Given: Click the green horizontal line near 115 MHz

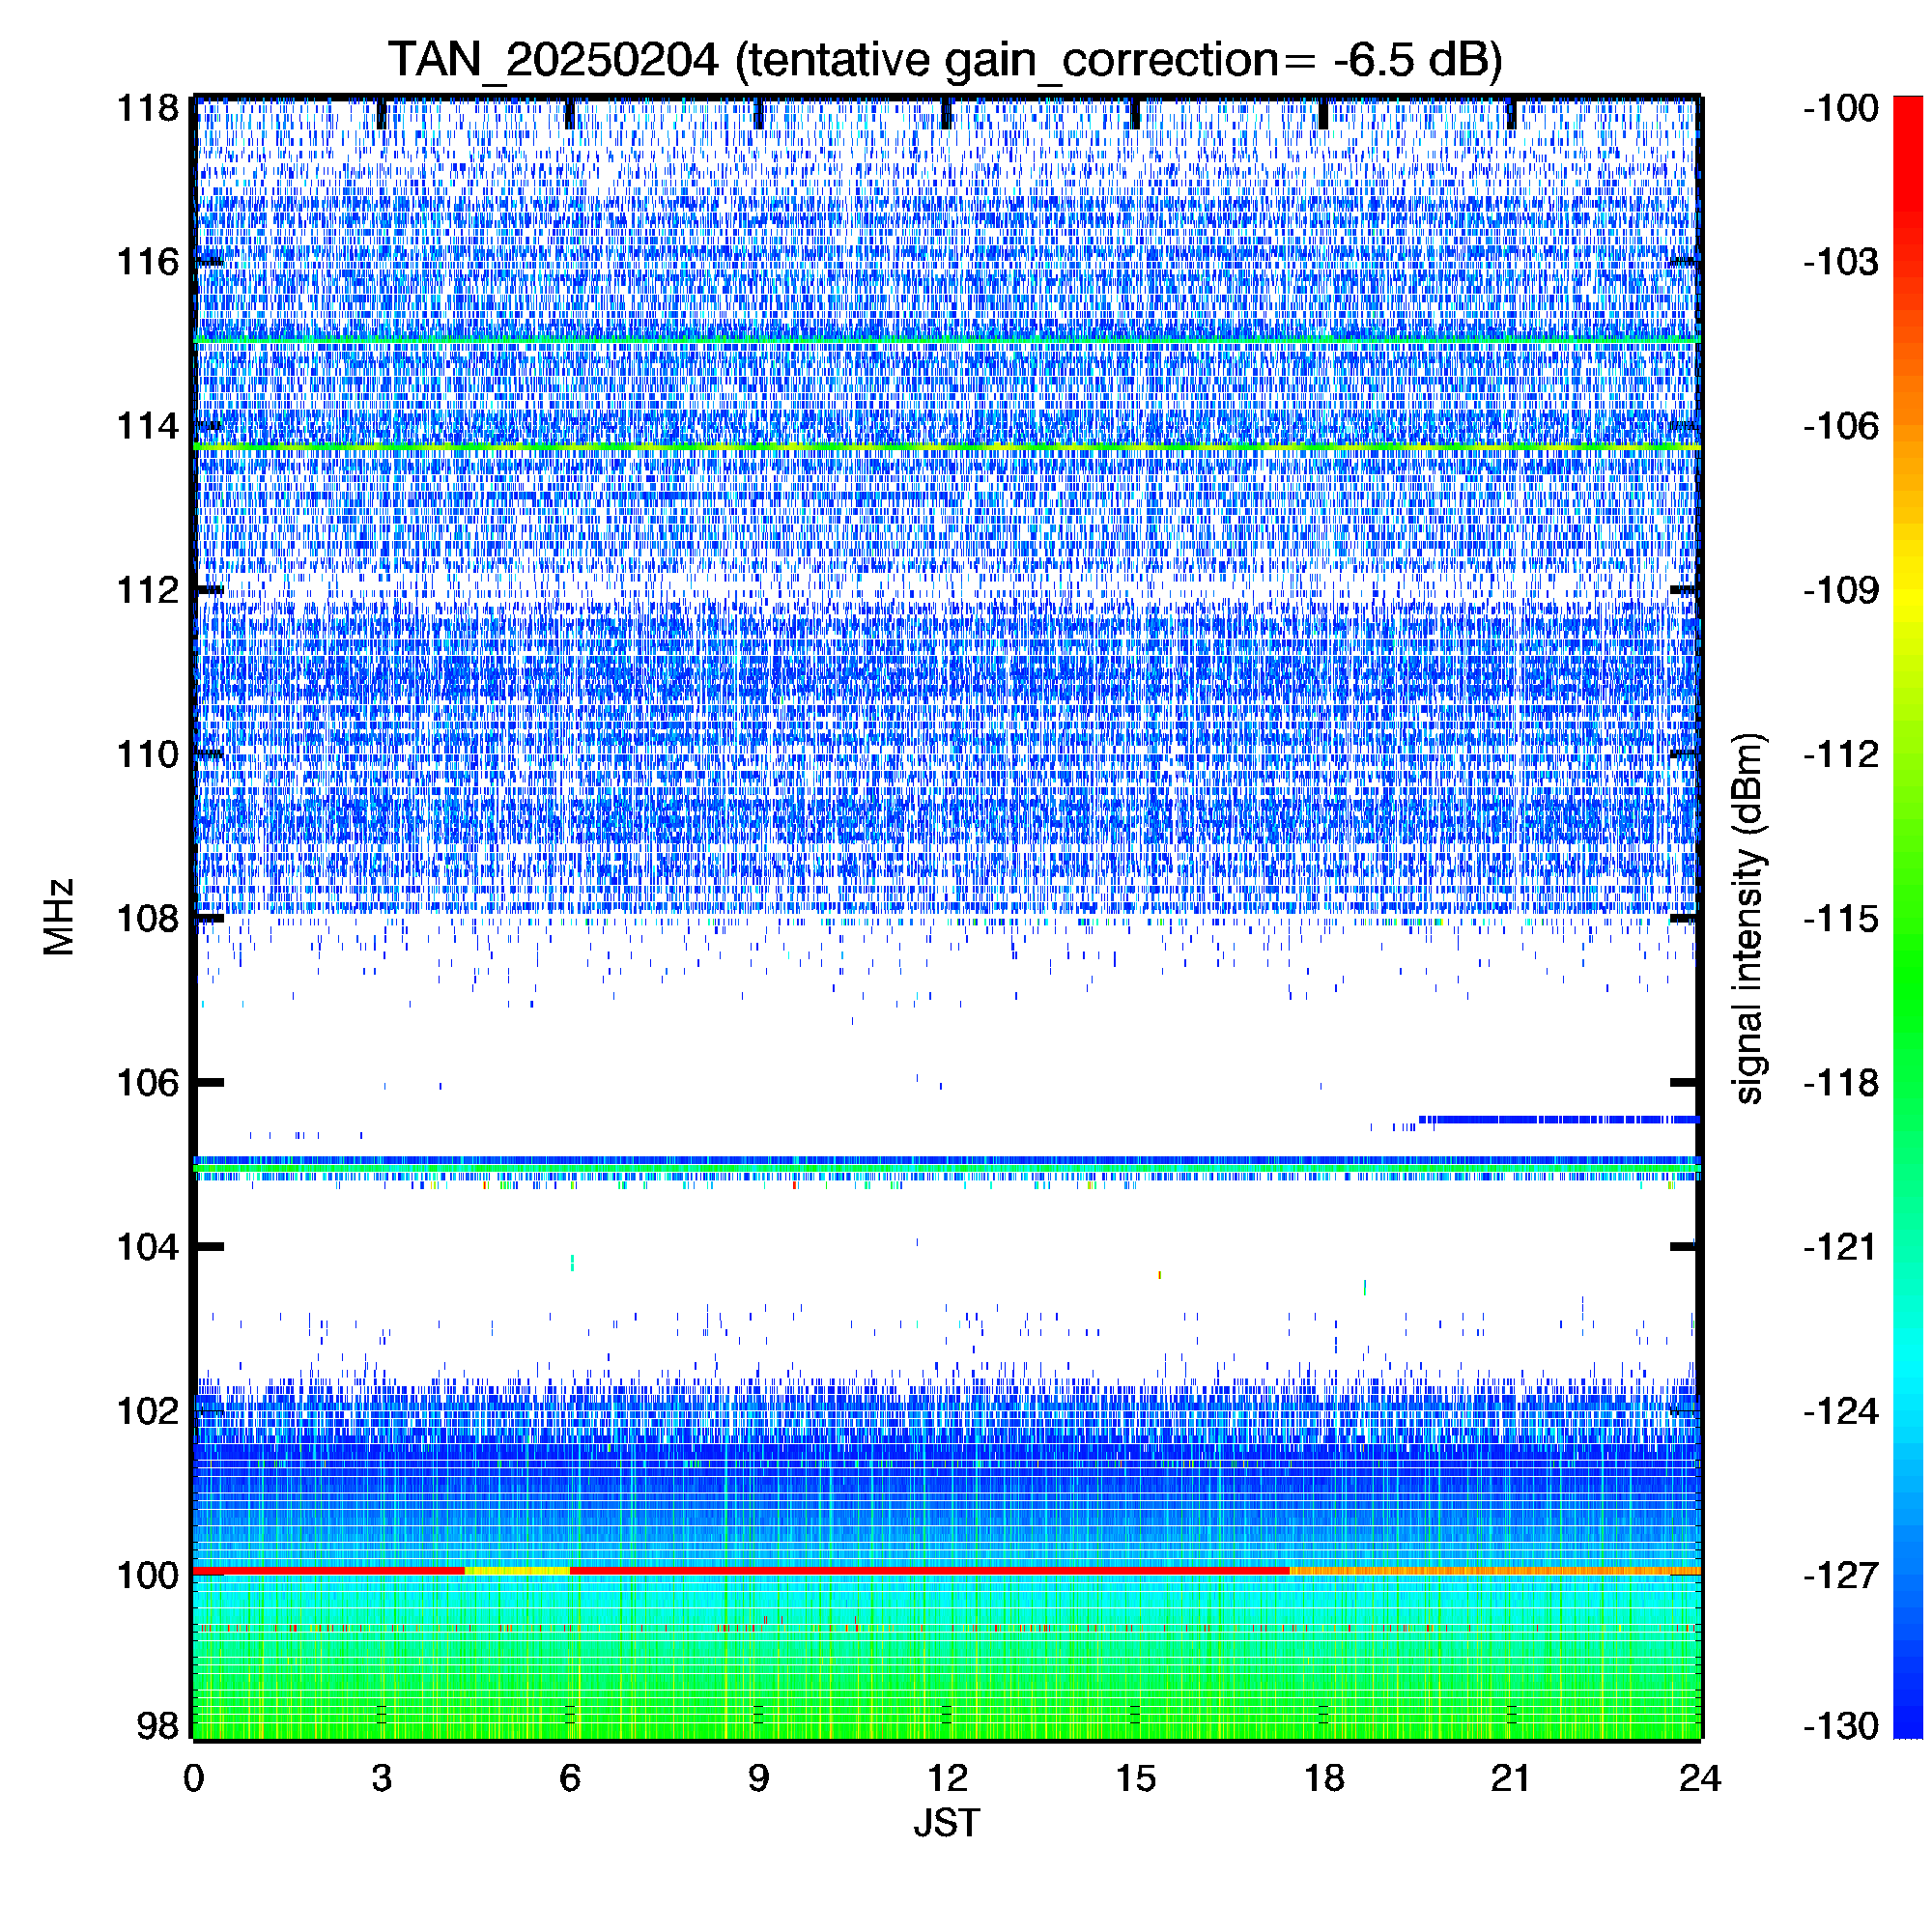Looking at the screenshot, I should click(x=946, y=341).
